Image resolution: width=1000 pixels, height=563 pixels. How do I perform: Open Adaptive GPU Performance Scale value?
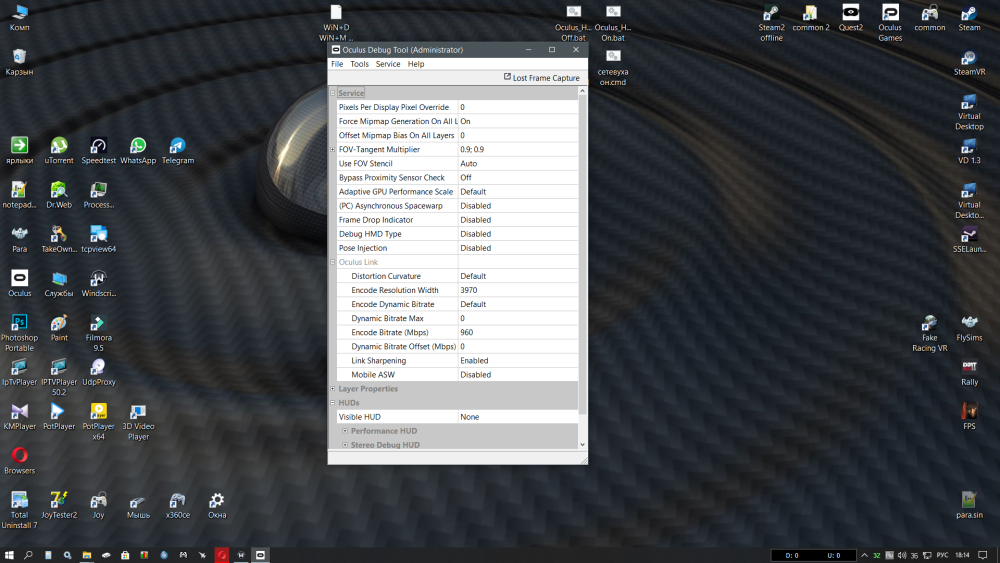coord(518,191)
